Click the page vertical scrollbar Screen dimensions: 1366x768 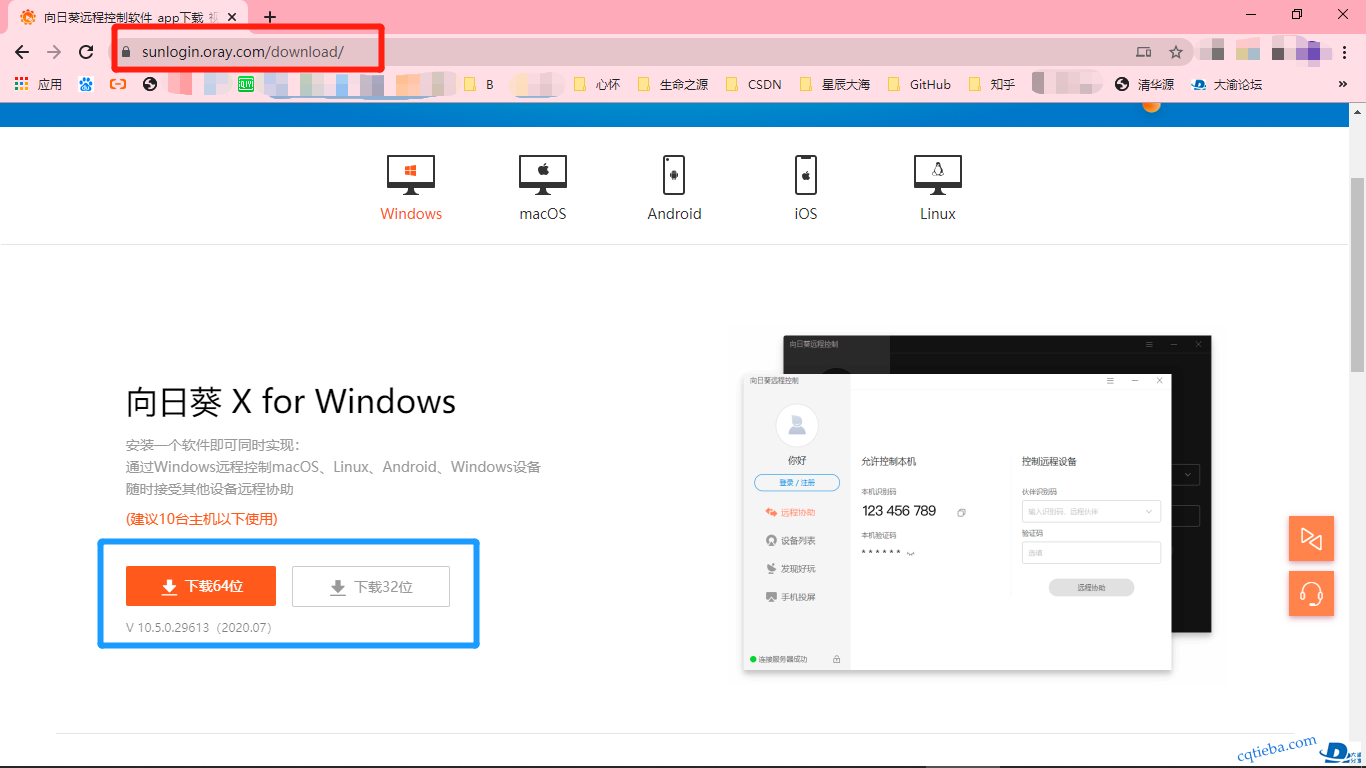(1357, 275)
